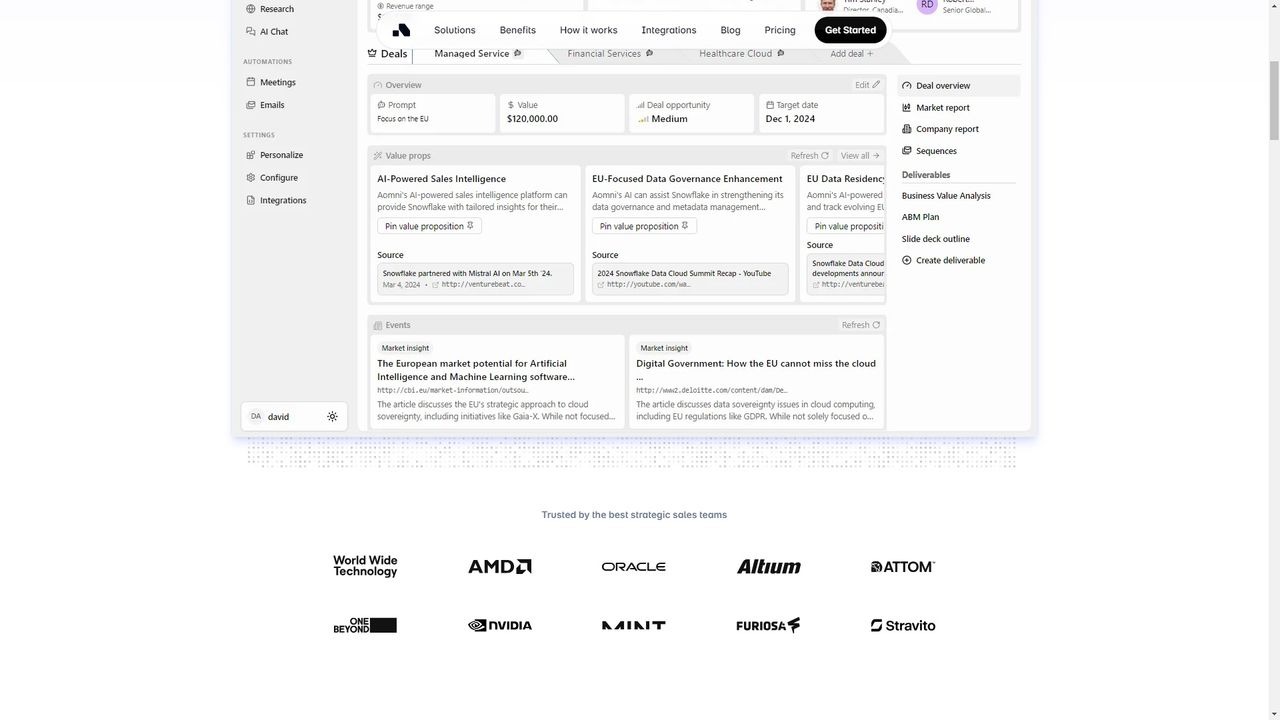Screen dimensions: 1280x720
Task: Click the Deals crown icon
Action: (372, 54)
